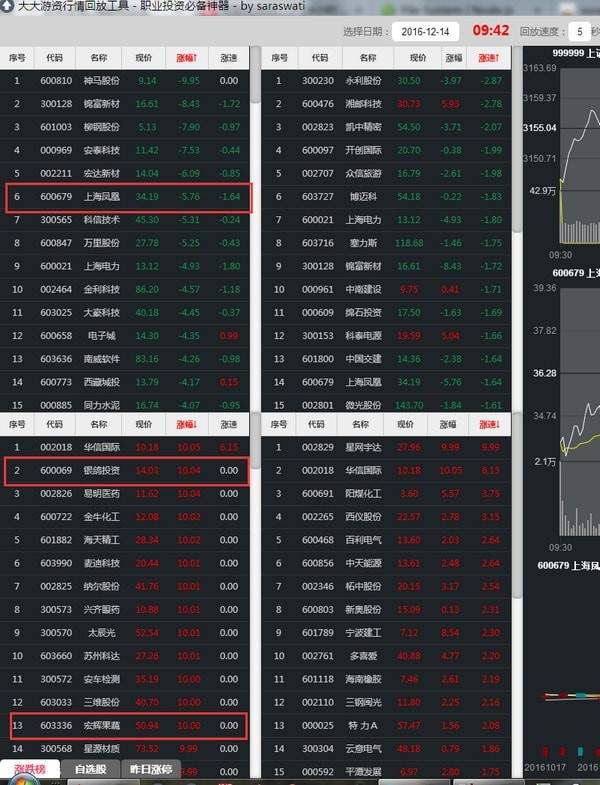
Task: Sort top-left table by 涨幅 arrow header
Action: 187,58
